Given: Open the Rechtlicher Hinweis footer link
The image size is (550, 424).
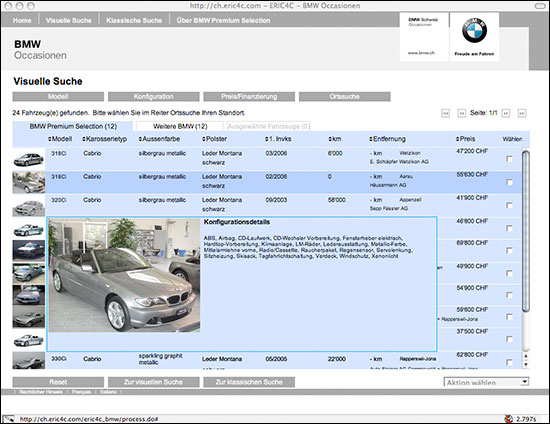Looking at the screenshot, I should tap(41, 392).
